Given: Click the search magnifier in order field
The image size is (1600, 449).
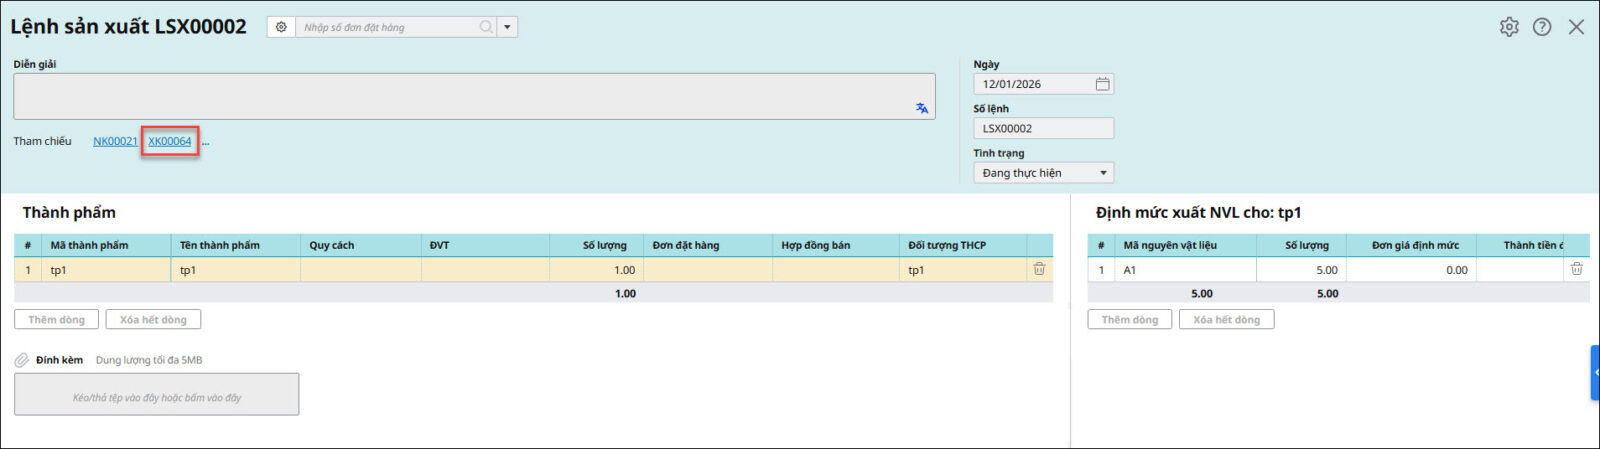Looking at the screenshot, I should pyautogui.click(x=486, y=27).
